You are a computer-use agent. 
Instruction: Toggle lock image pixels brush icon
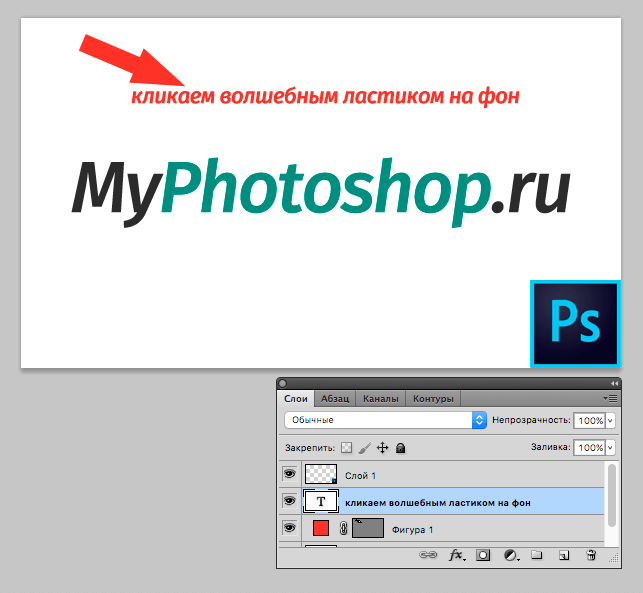click(x=364, y=448)
